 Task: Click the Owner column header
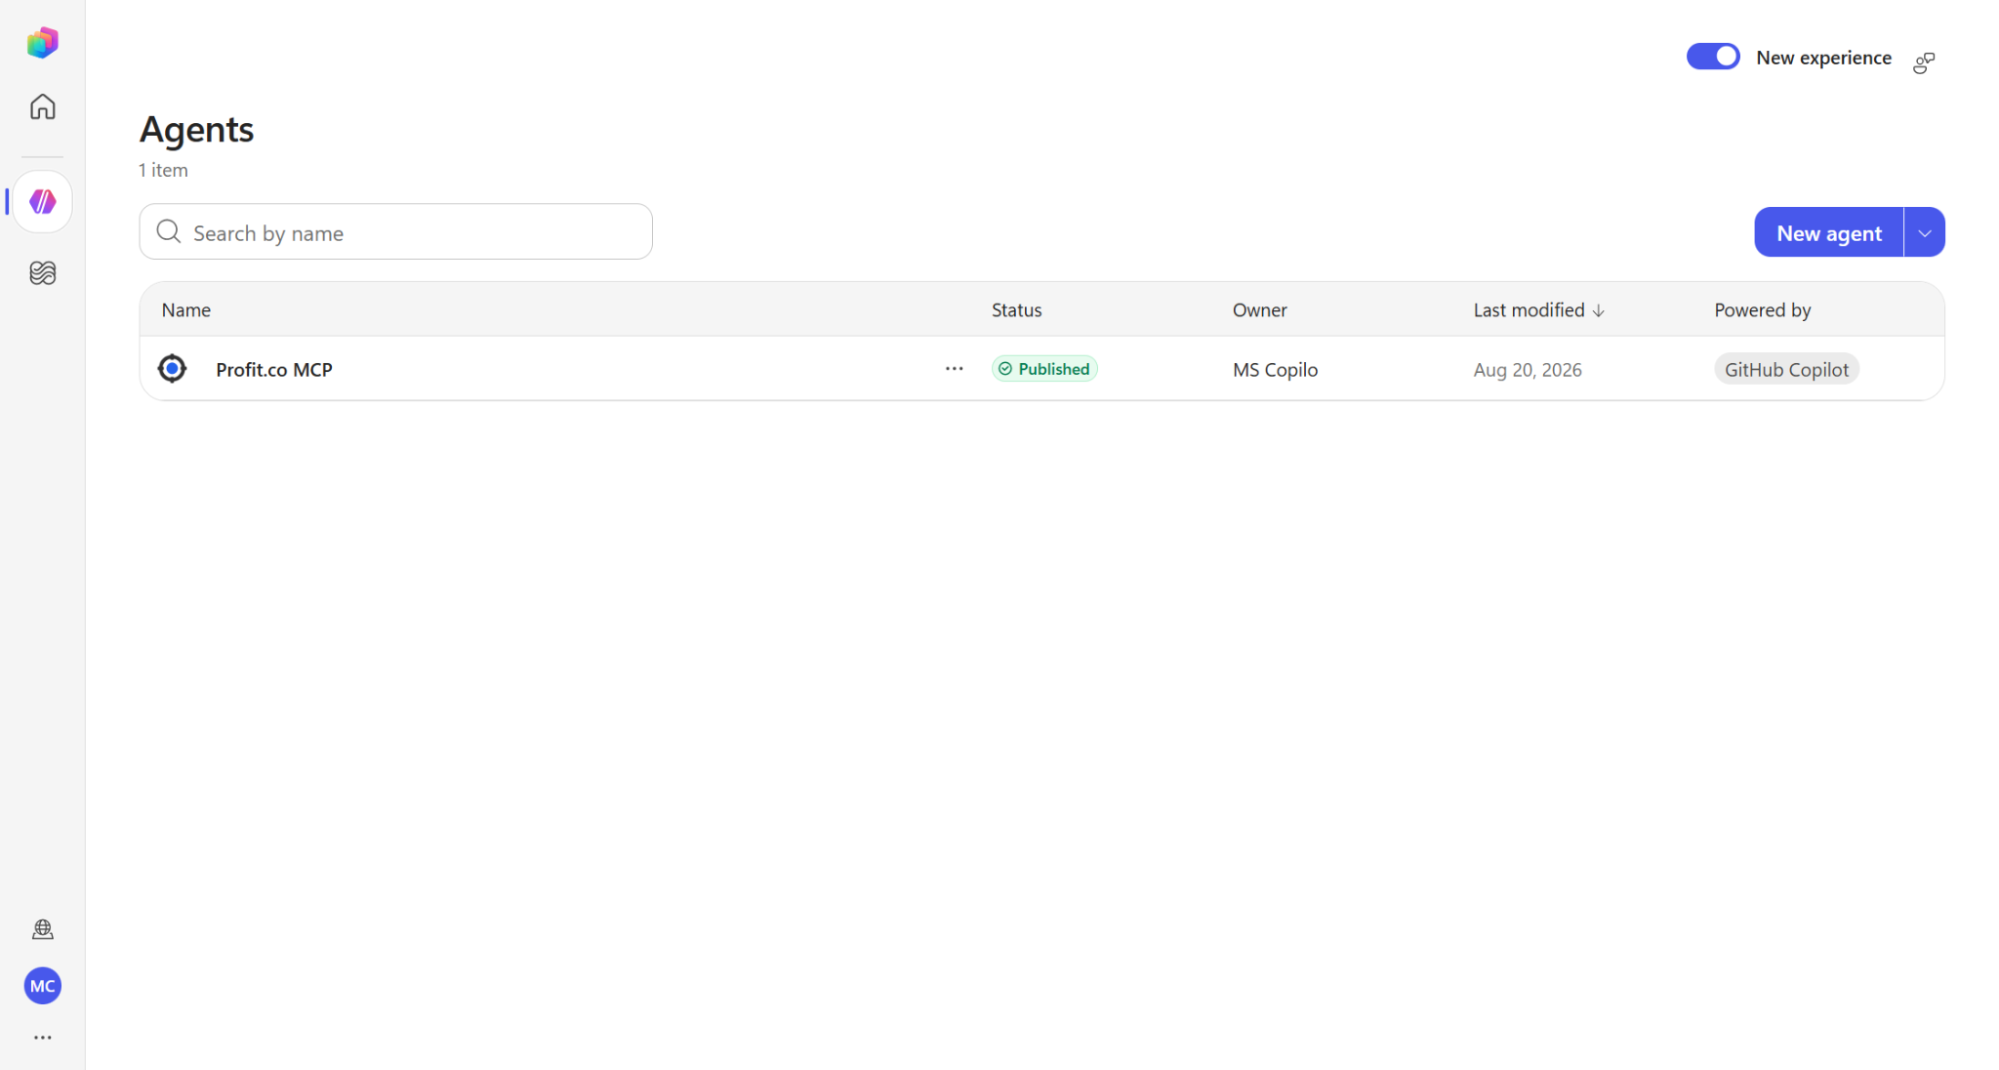click(1260, 310)
